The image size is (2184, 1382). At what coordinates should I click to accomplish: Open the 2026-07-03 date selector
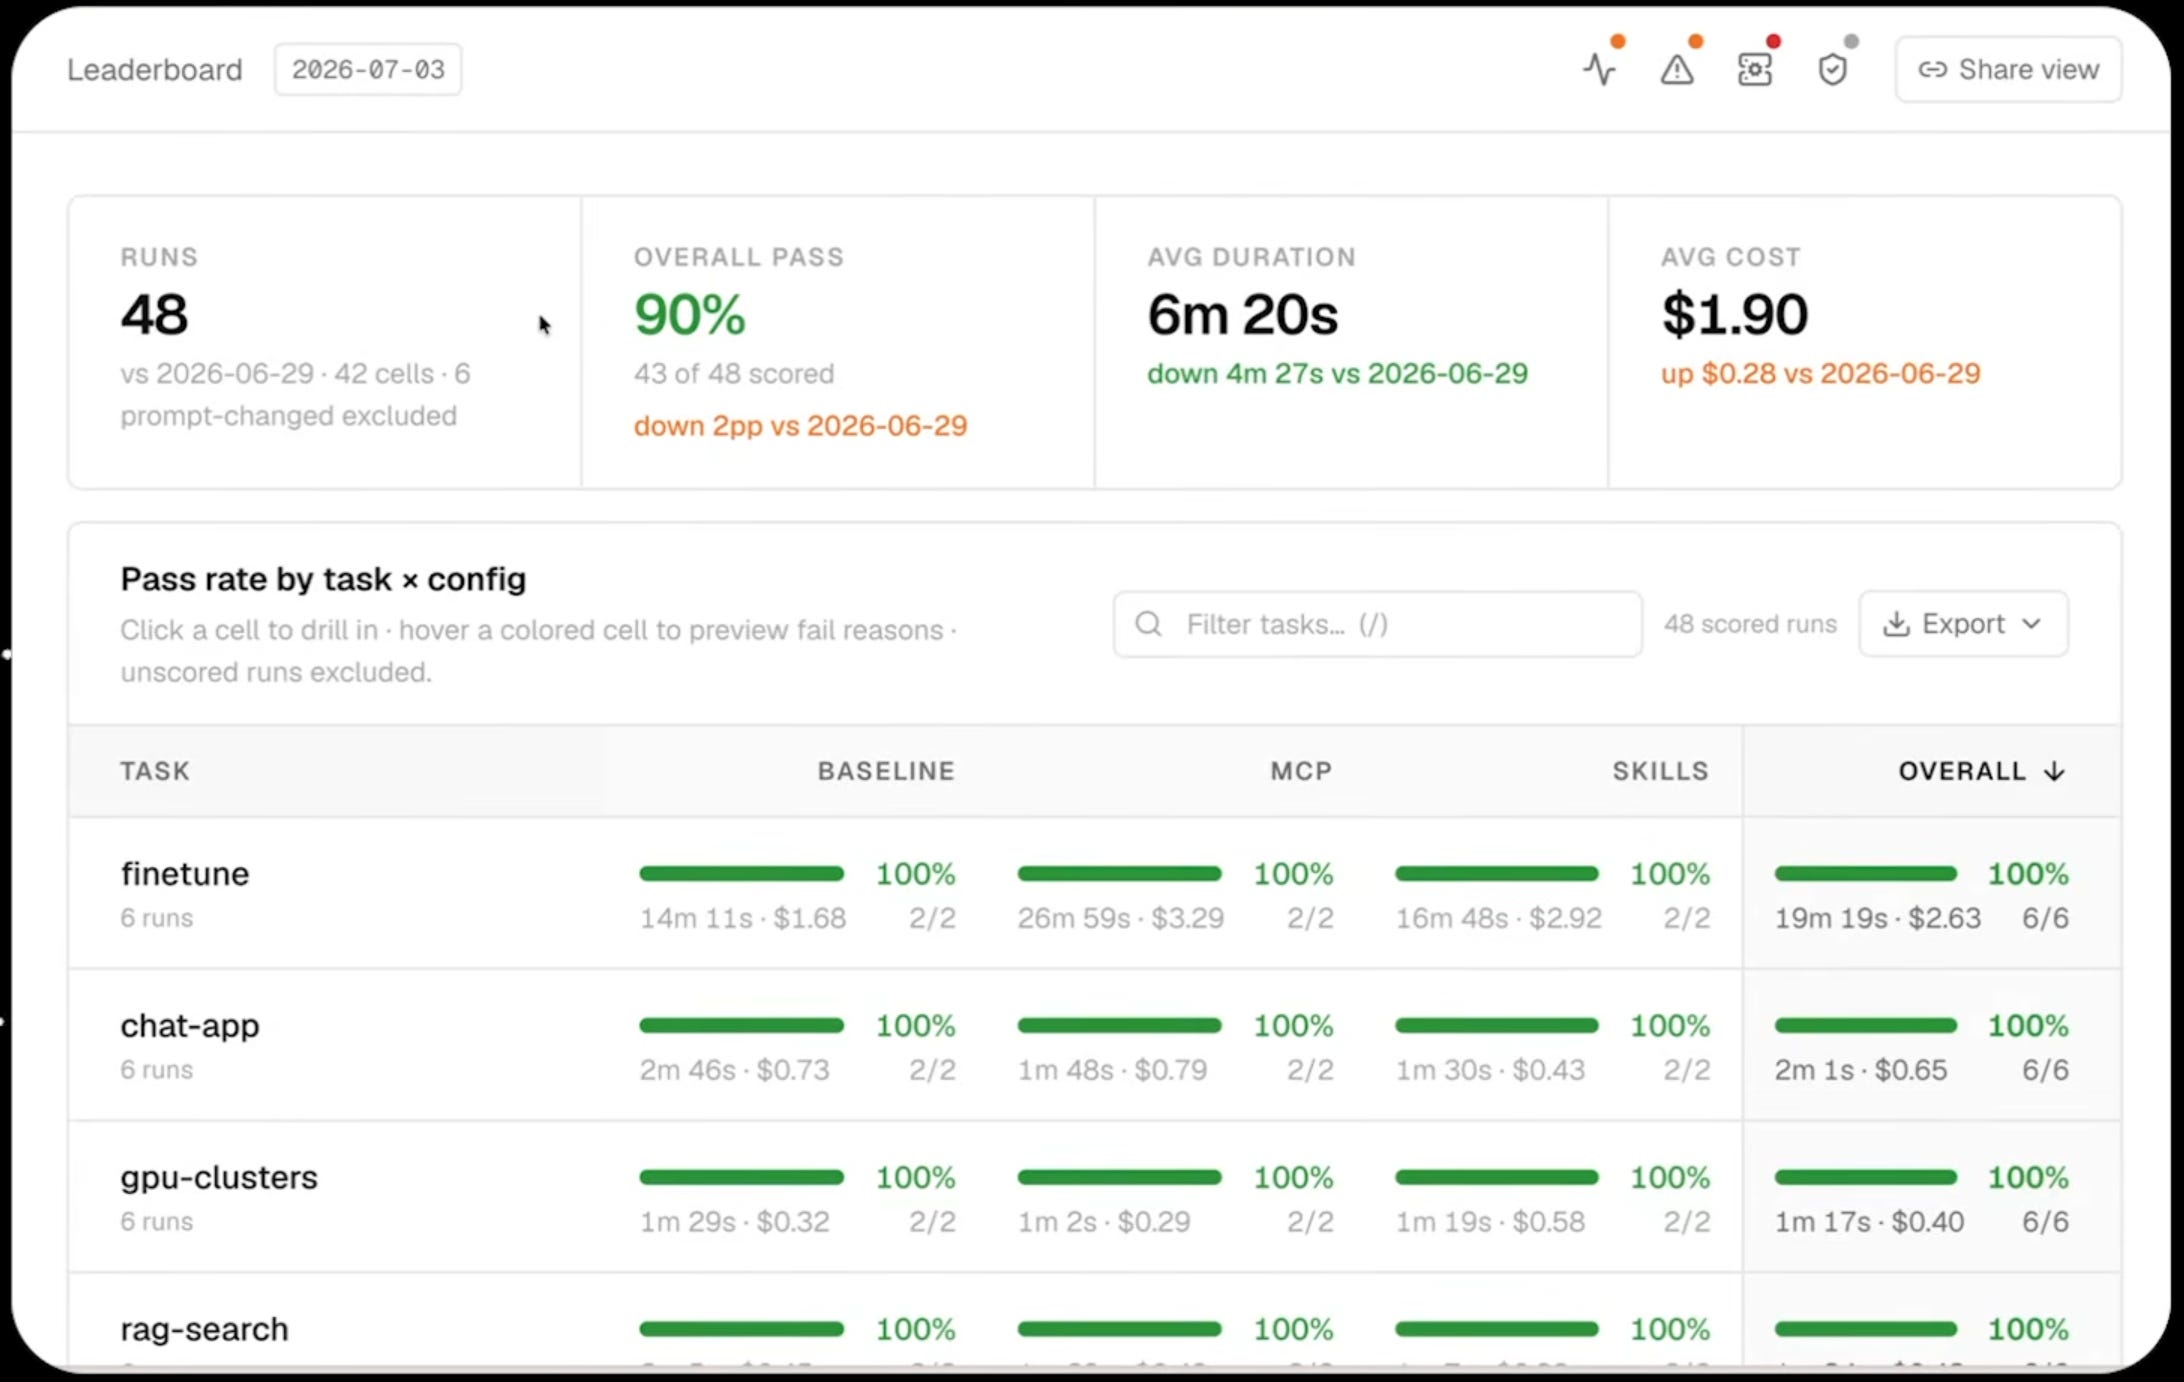coord(368,69)
